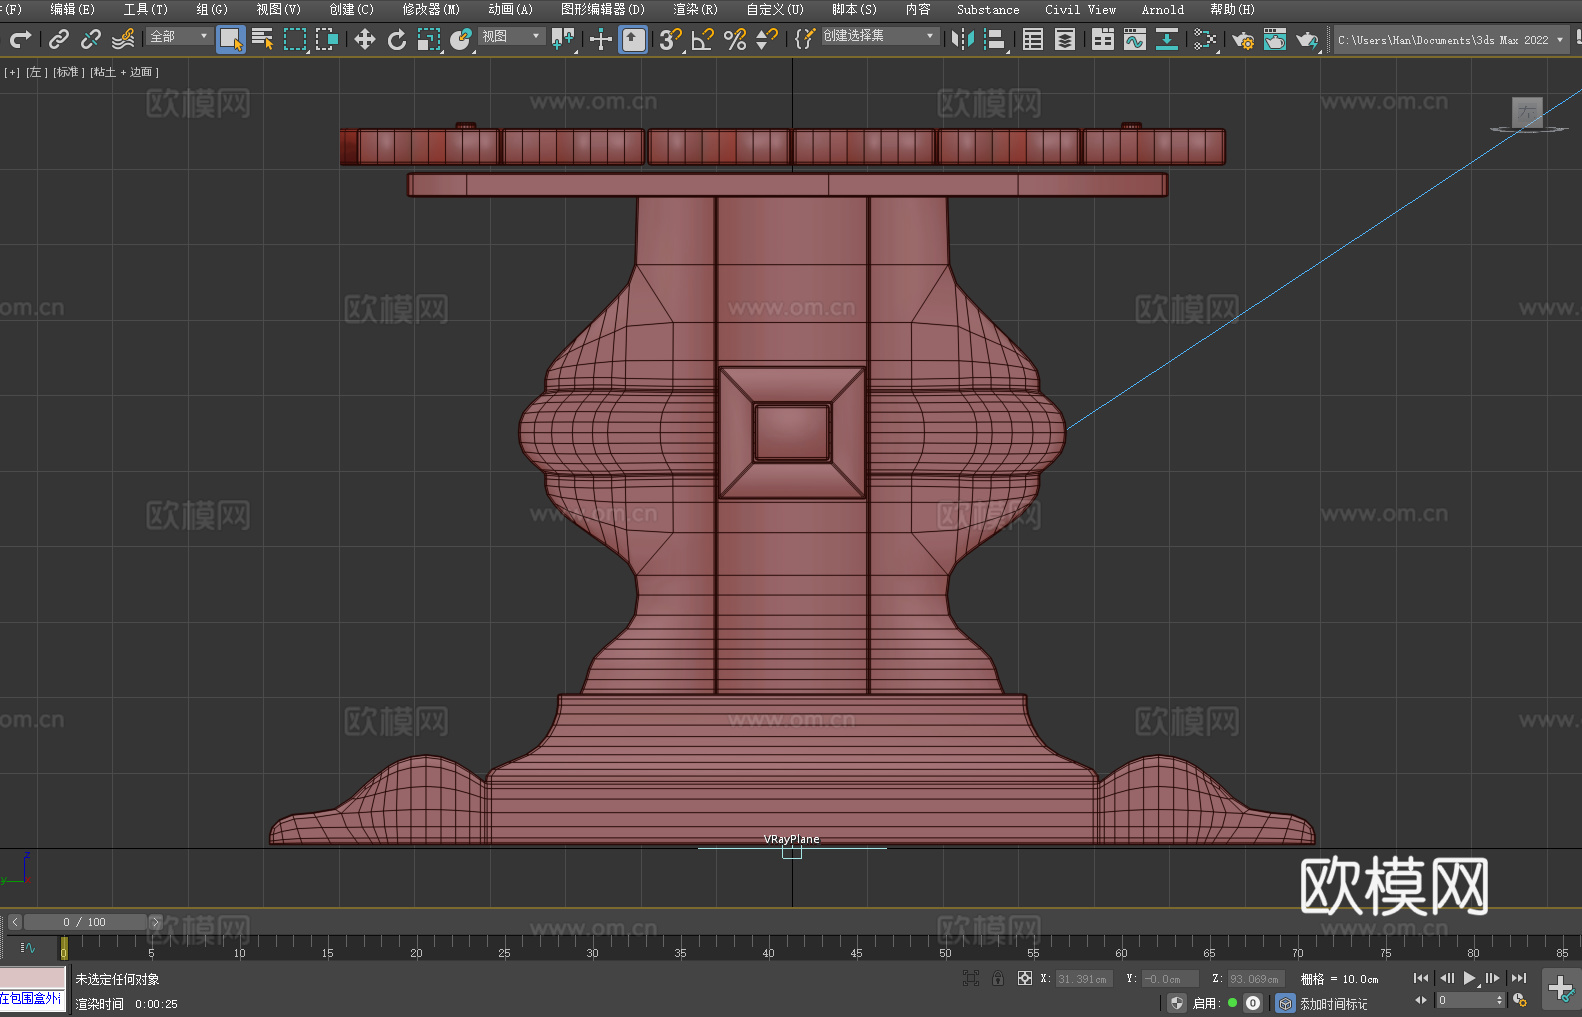
Task: Click the Render Production teapot icon
Action: pos(1307,39)
